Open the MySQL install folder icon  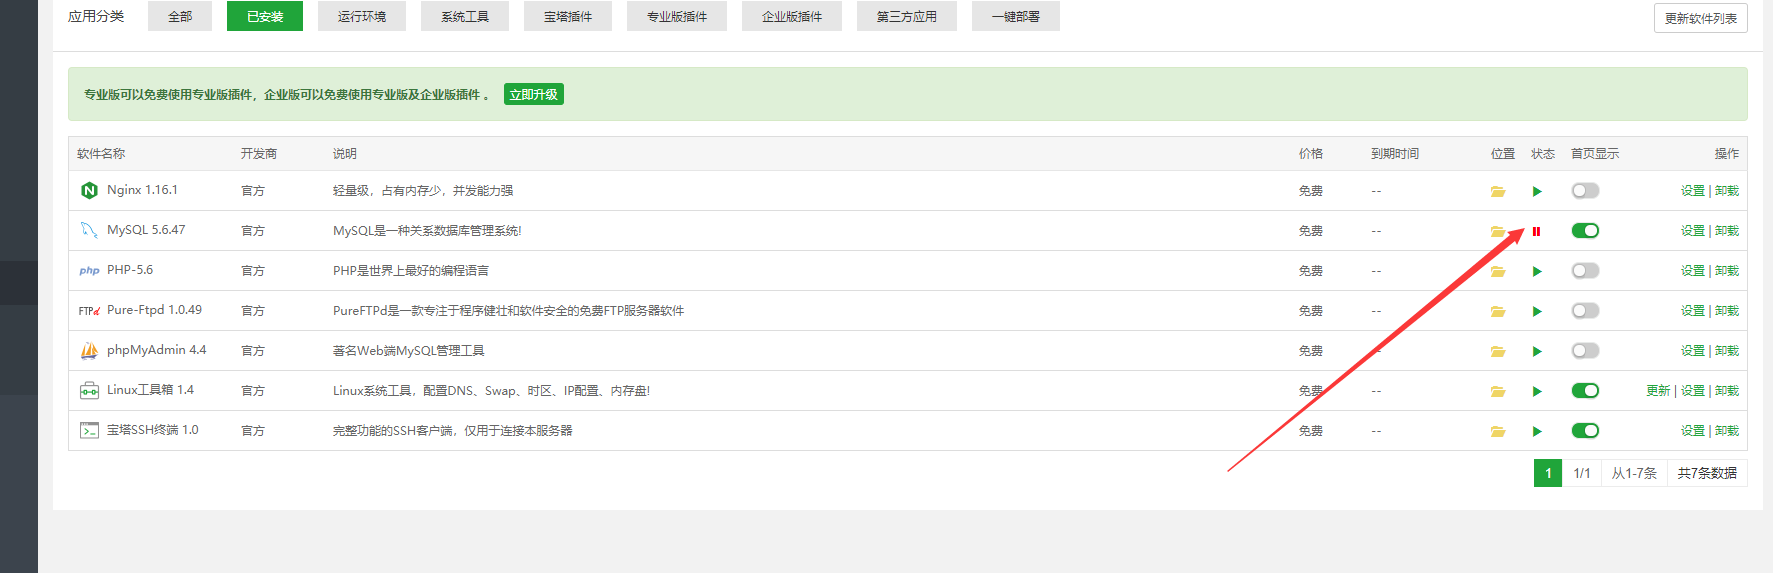(1498, 231)
